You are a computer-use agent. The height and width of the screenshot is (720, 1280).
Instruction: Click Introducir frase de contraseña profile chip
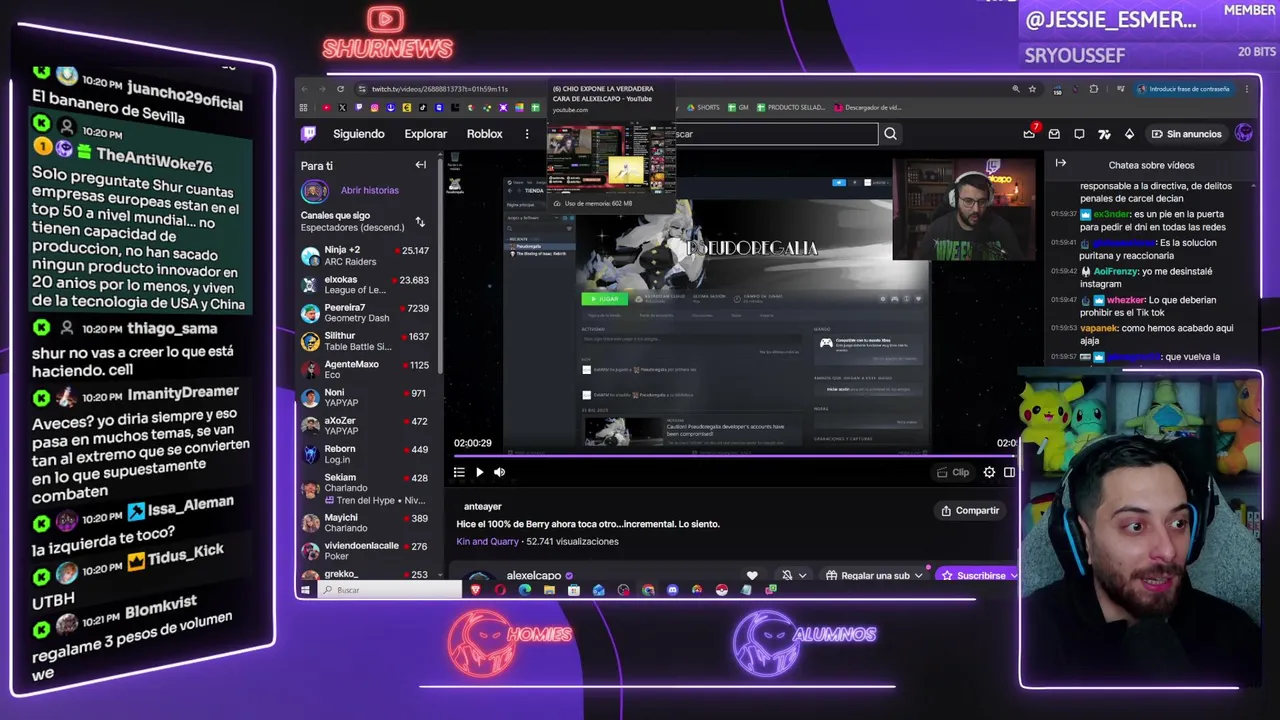click(x=1183, y=89)
